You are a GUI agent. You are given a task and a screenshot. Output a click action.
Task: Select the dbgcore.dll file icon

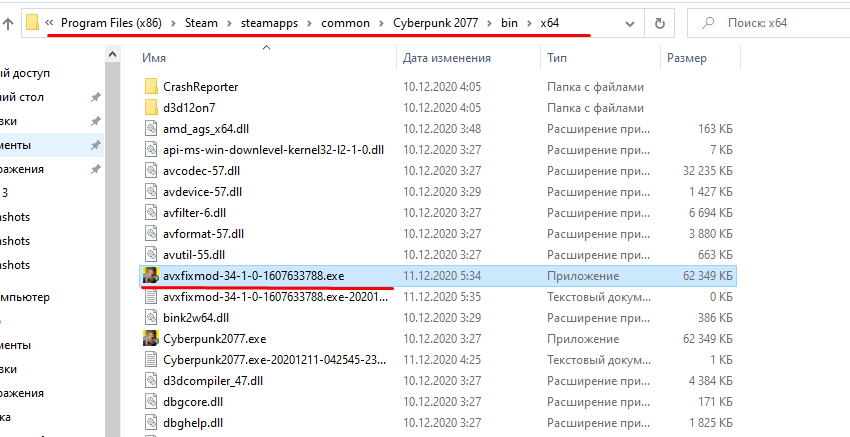(151, 402)
